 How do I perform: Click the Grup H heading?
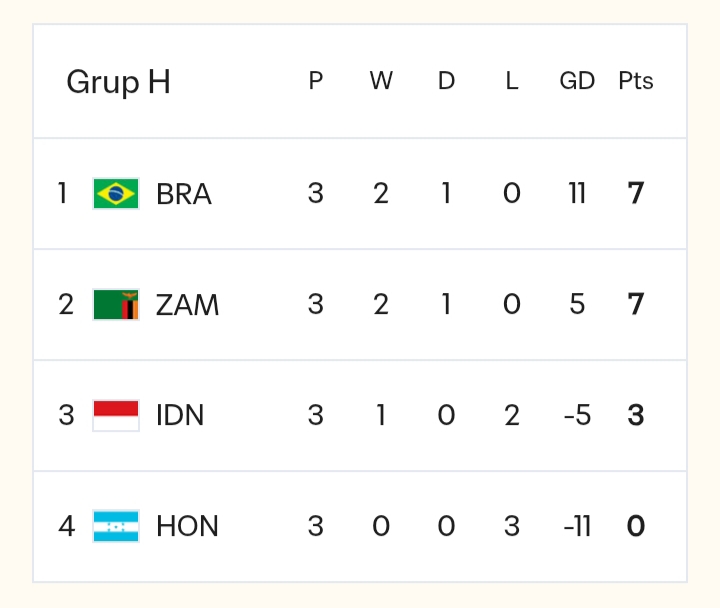(118, 82)
